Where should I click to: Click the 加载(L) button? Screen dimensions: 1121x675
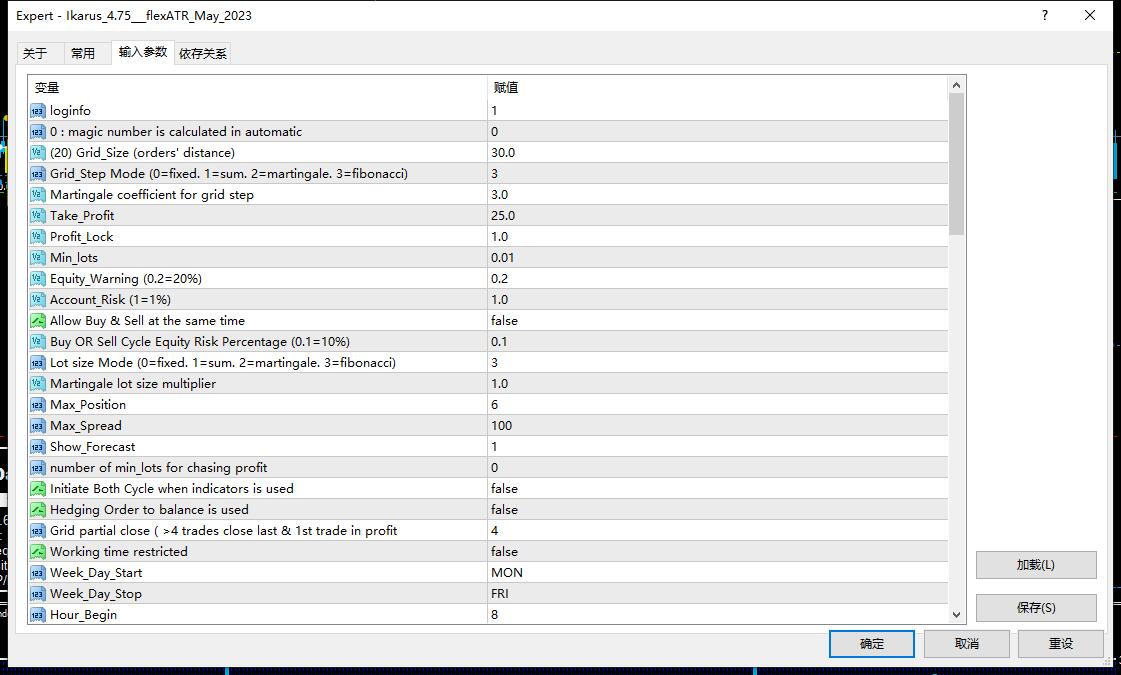click(x=1035, y=565)
